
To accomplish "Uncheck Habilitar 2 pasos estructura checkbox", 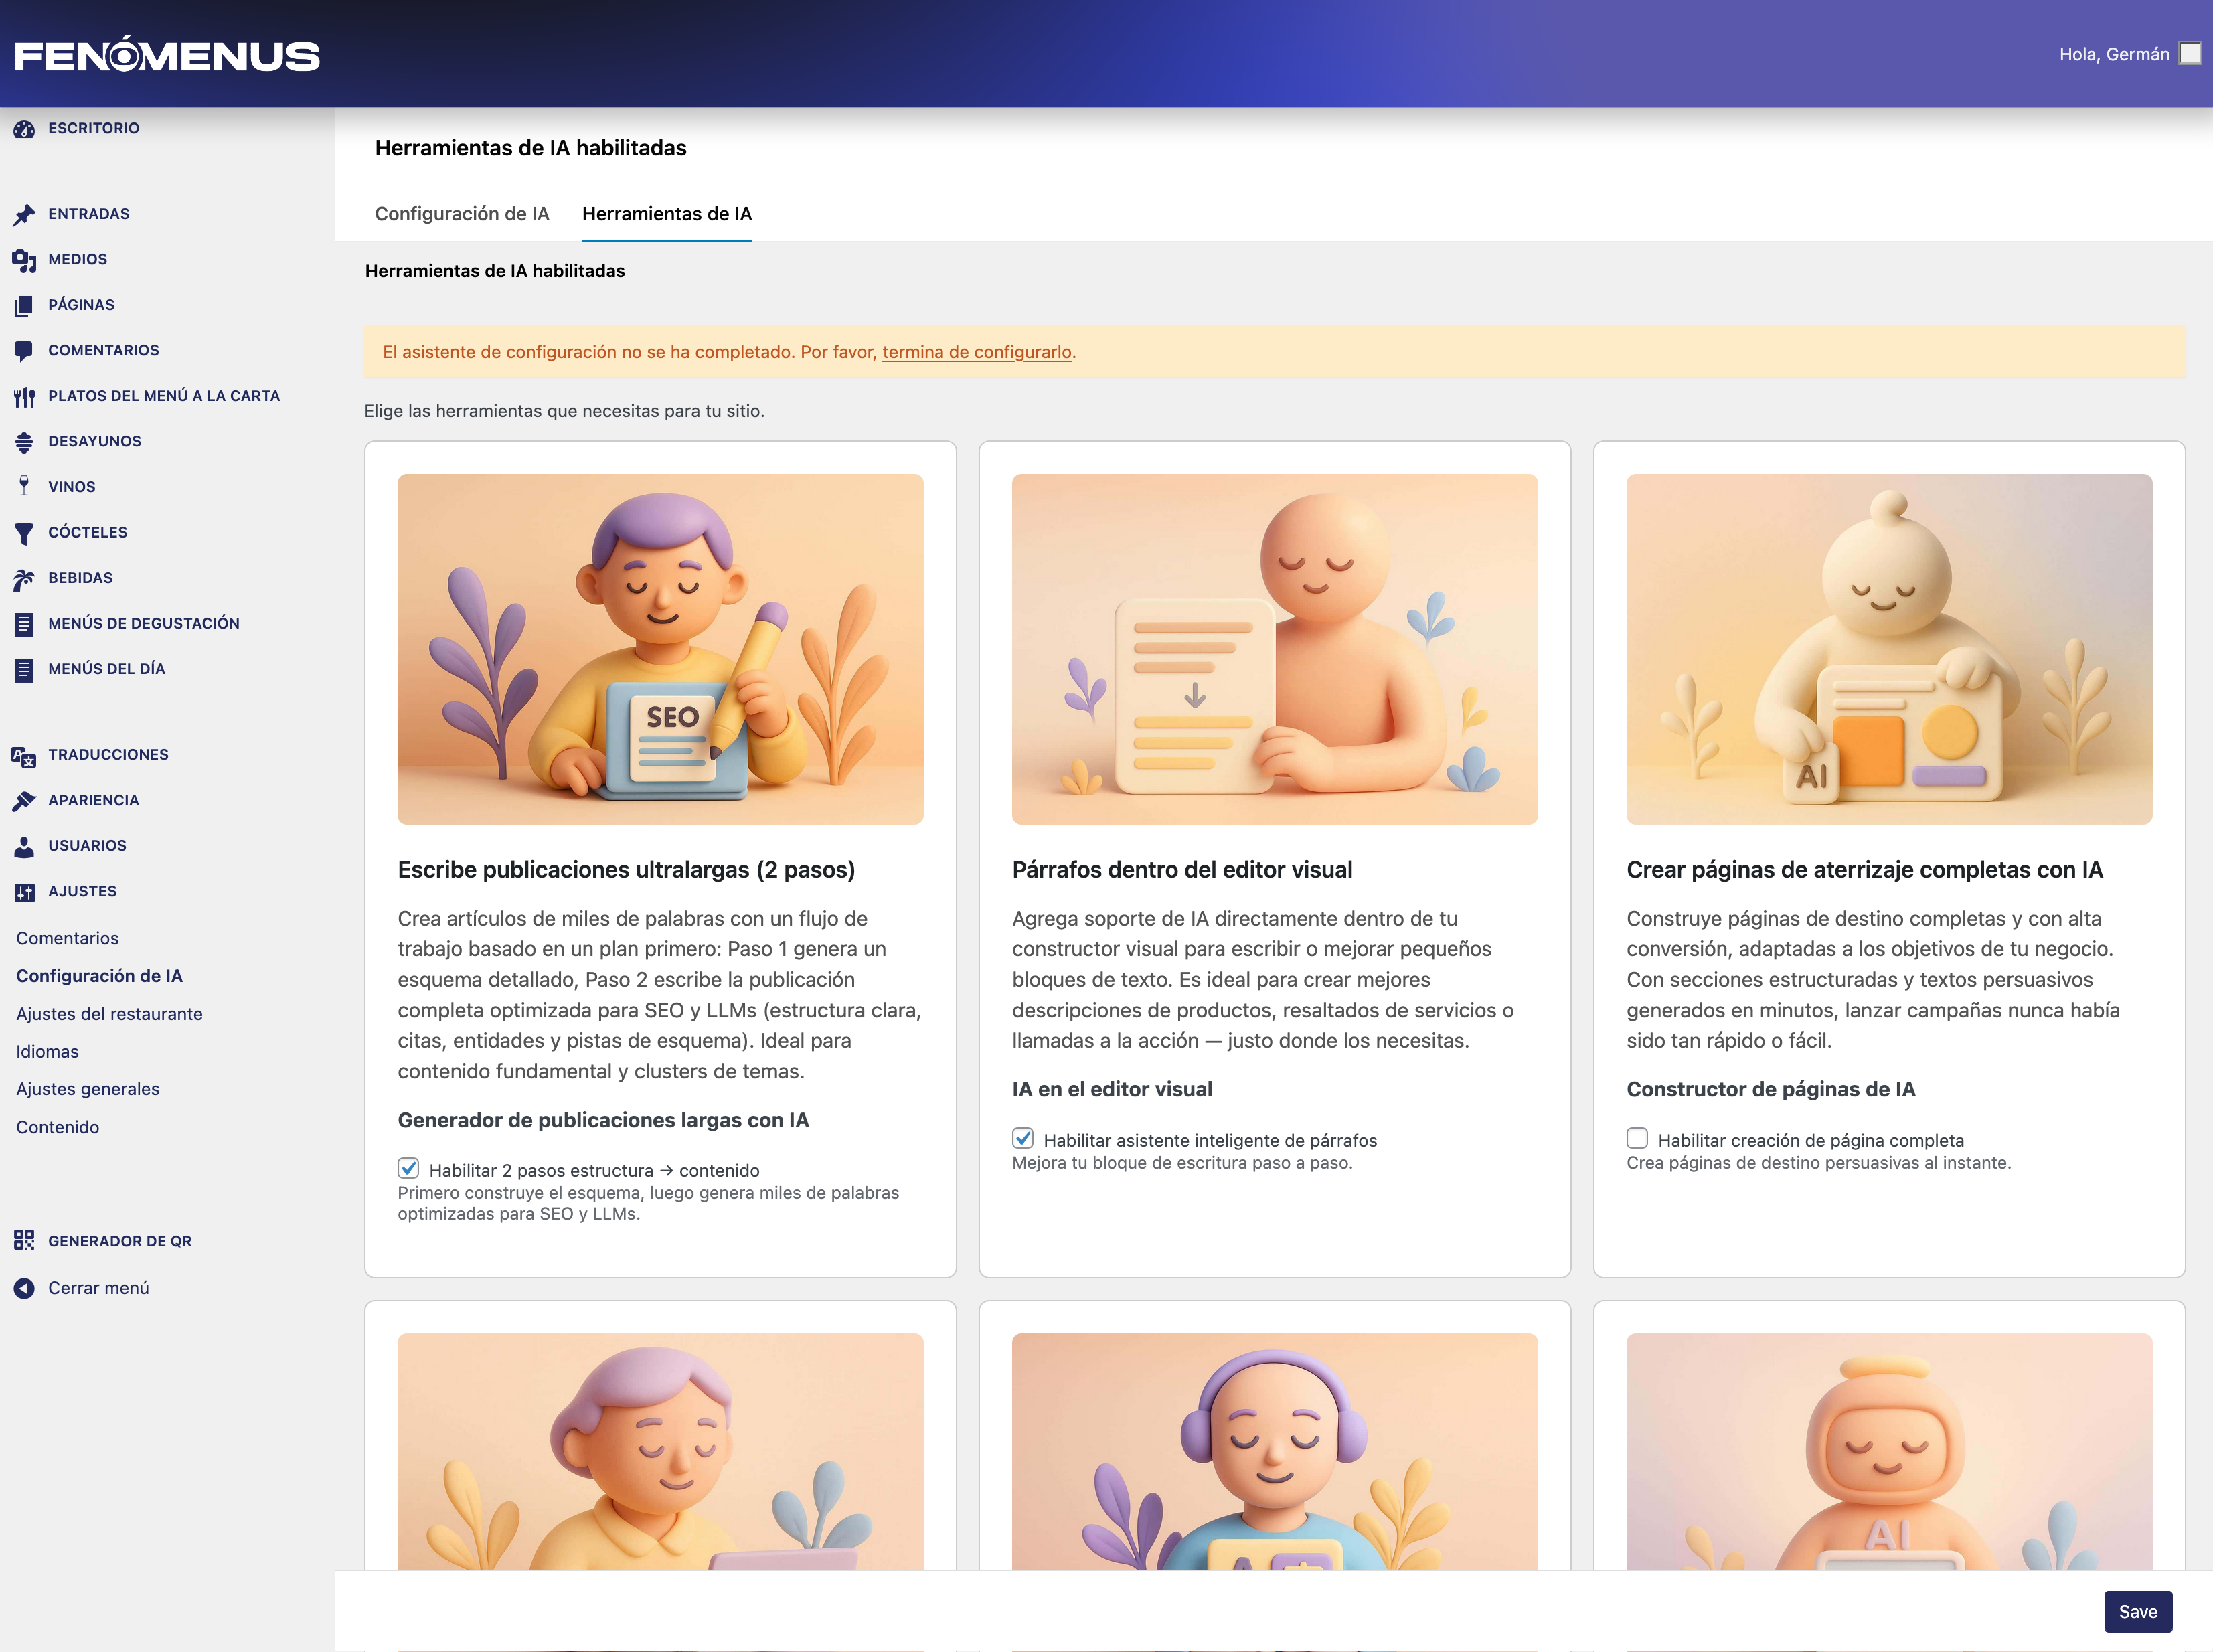I will tap(408, 1168).
